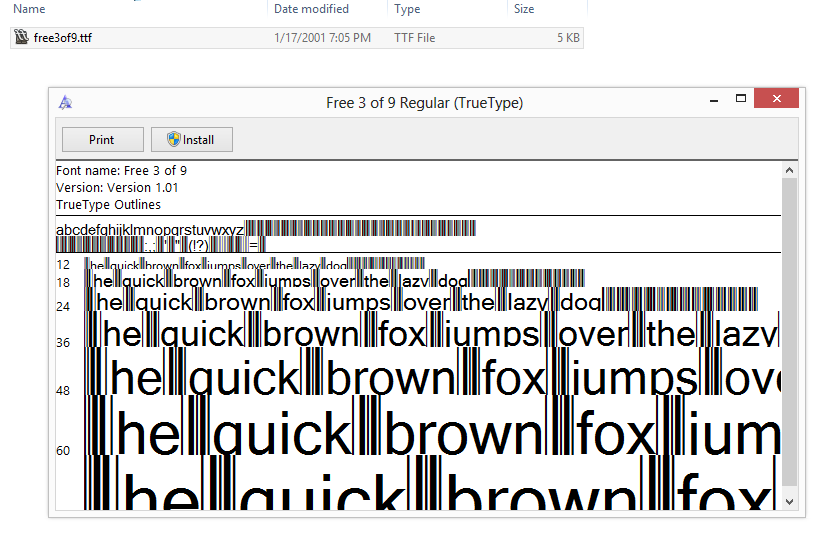Screen dimensions: 824x535
Task: Click the size 36 sample label
Action: [x=63, y=343]
